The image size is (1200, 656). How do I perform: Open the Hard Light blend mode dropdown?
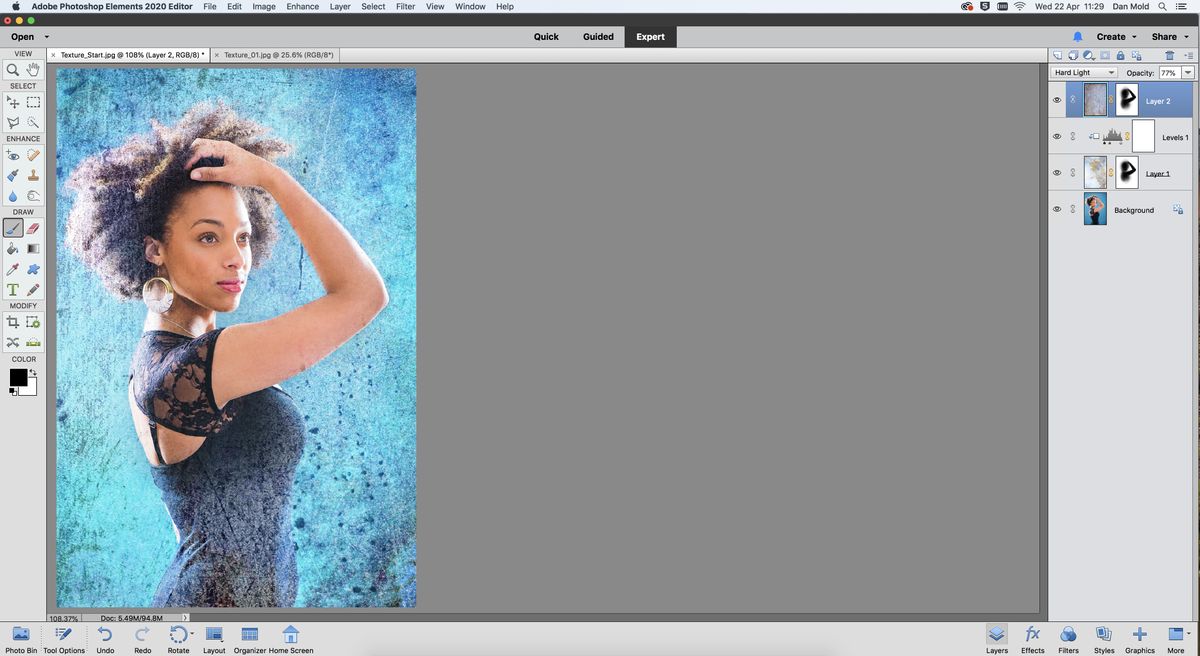[x=1085, y=72]
